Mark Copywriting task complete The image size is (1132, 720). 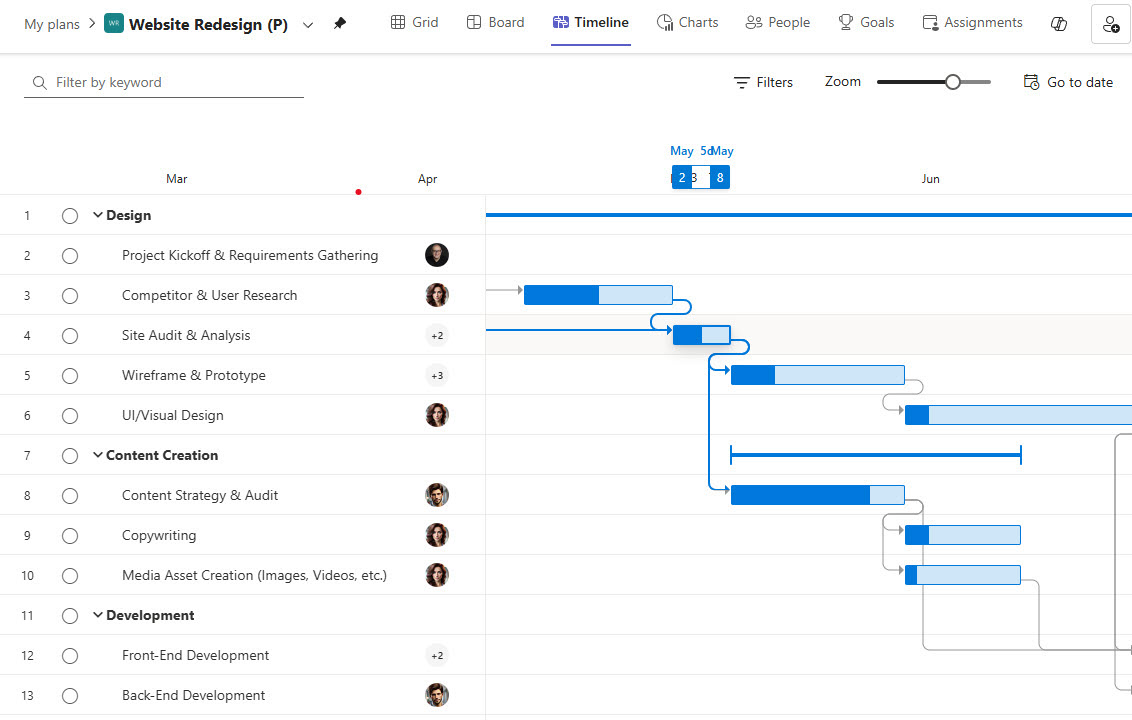[x=70, y=536]
